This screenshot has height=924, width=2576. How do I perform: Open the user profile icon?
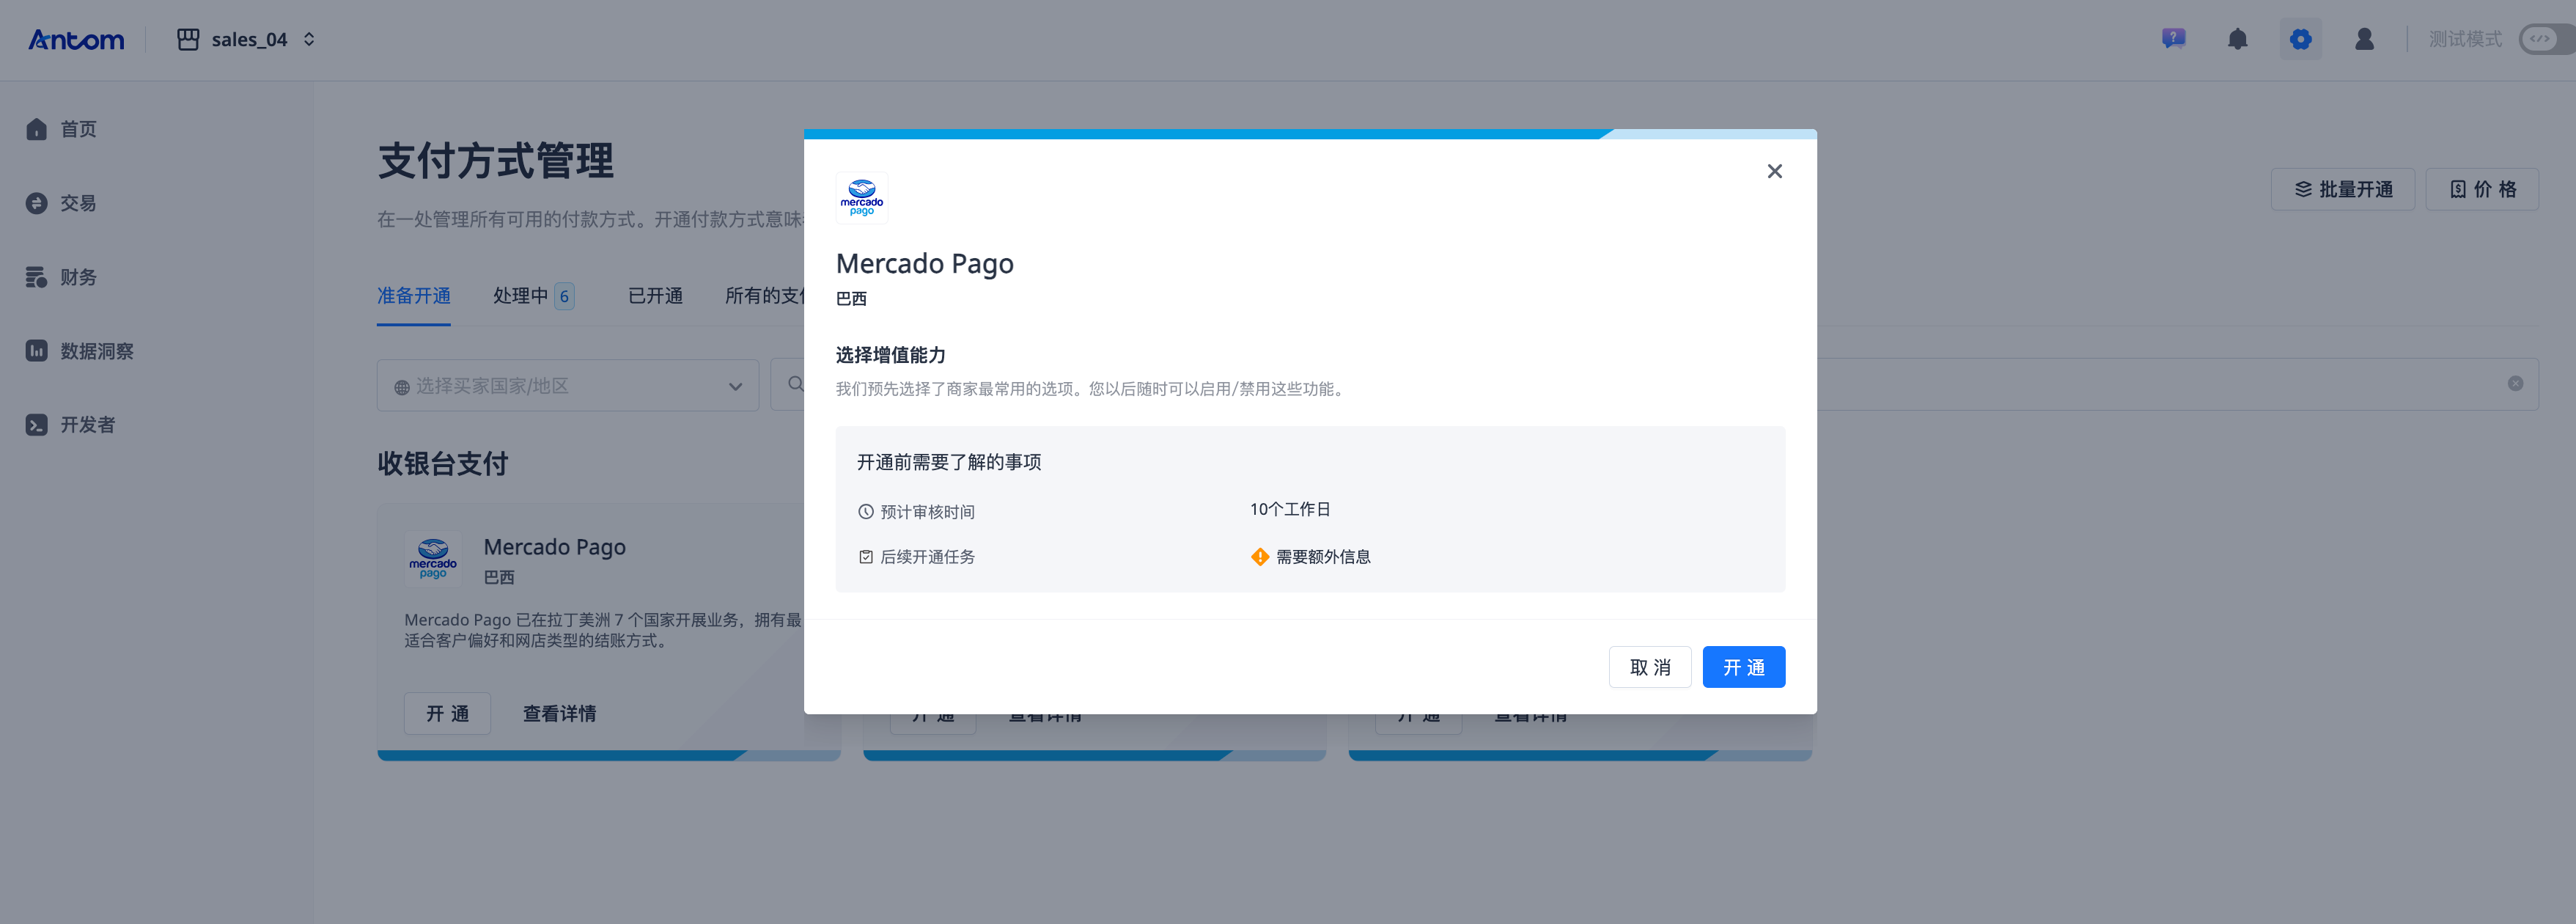pyautogui.click(x=2364, y=39)
